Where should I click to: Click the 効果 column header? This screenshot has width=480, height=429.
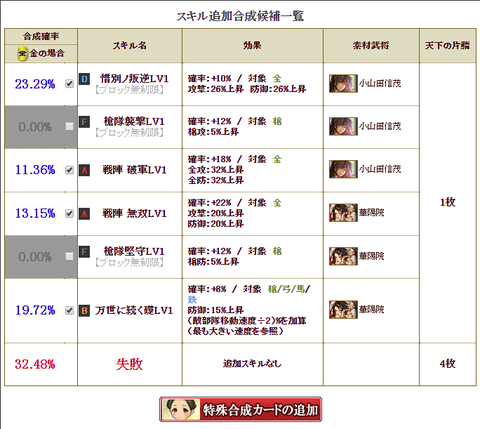tap(252, 45)
